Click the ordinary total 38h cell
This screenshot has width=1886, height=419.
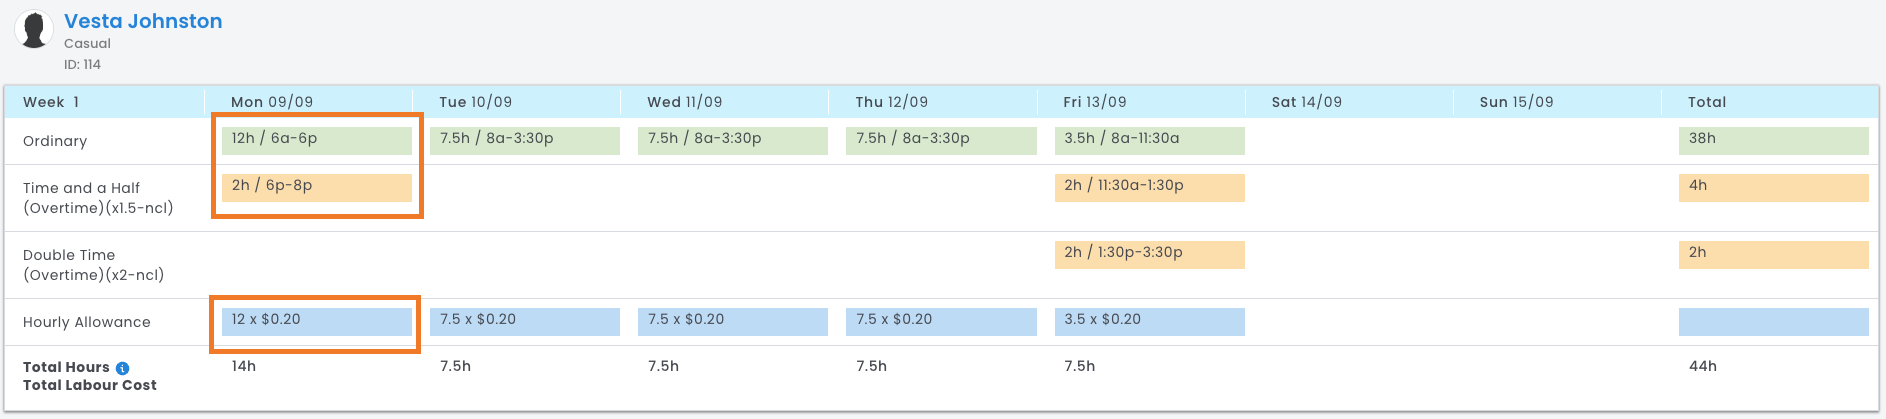tap(1773, 140)
